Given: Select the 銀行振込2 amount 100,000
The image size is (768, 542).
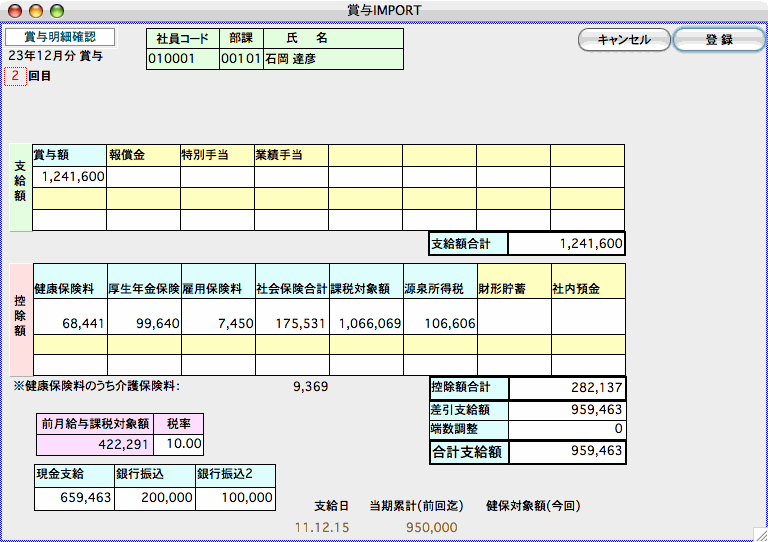Looking at the screenshot, I should (x=235, y=497).
